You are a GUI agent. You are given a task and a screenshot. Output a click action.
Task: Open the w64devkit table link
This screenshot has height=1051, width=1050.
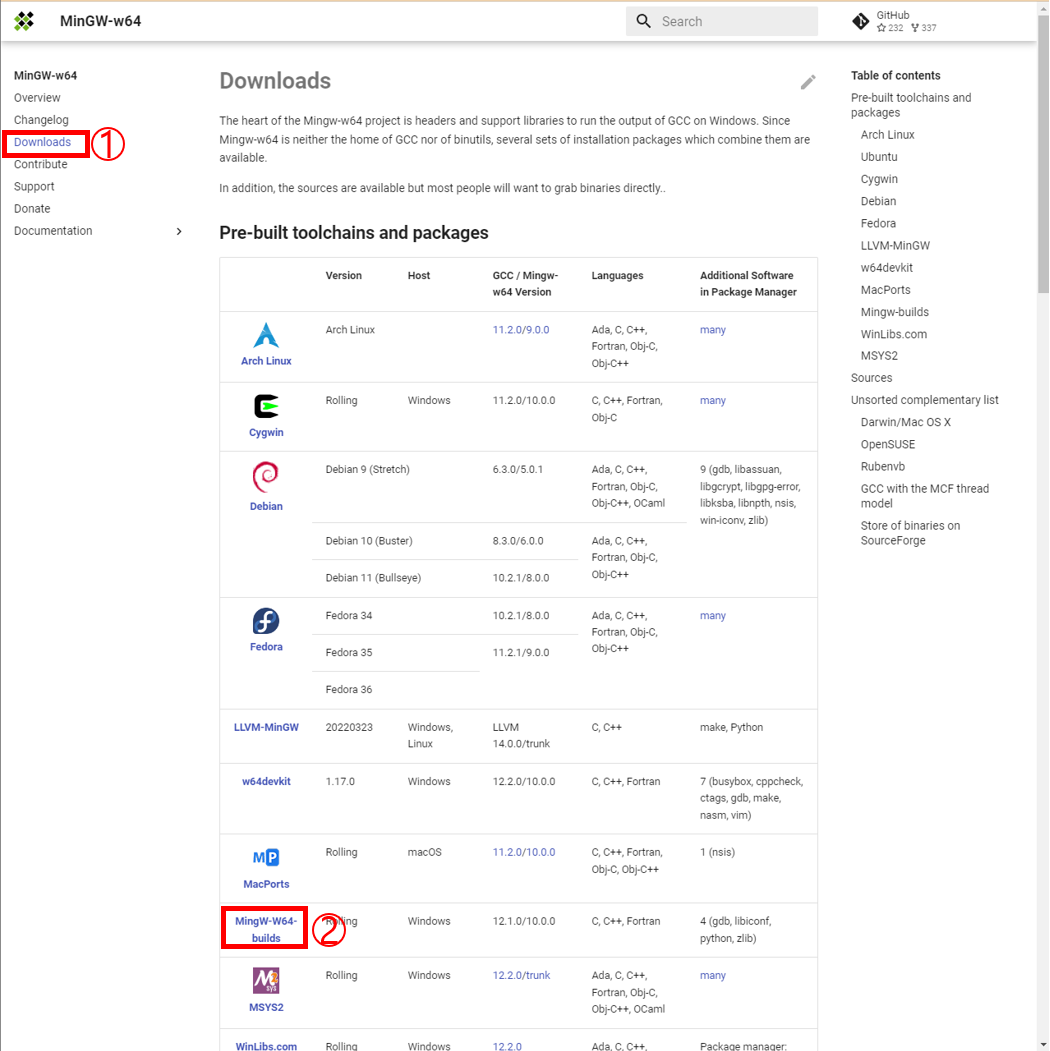click(x=266, y=782)
